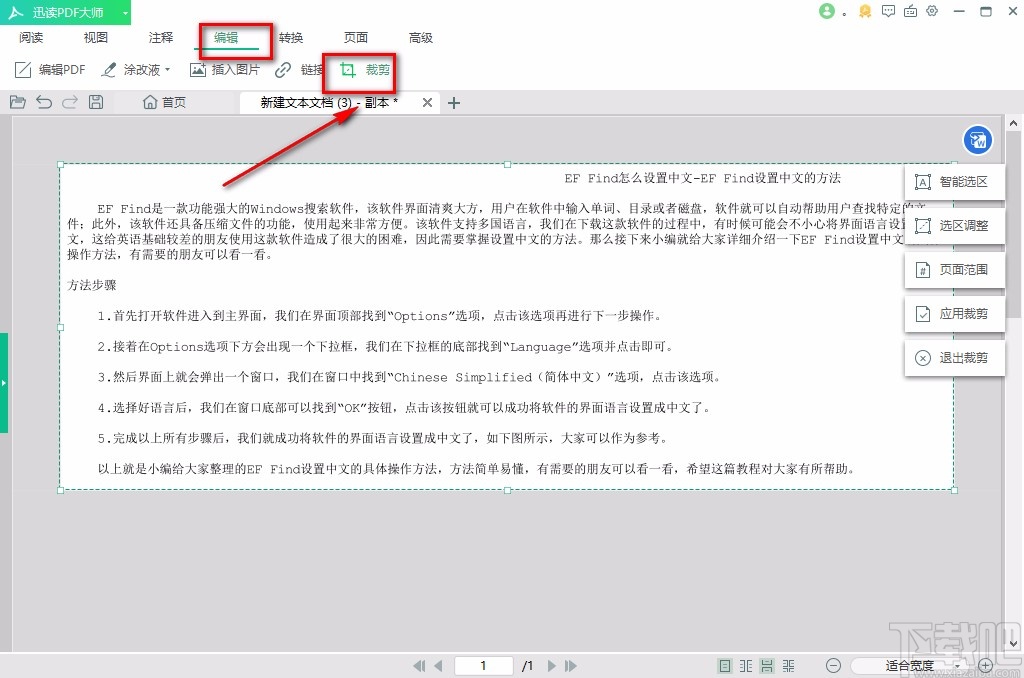Click the 迅读PDF大师 logo icon
This screenshot has height=678, width=1024.
pos(16,12)
